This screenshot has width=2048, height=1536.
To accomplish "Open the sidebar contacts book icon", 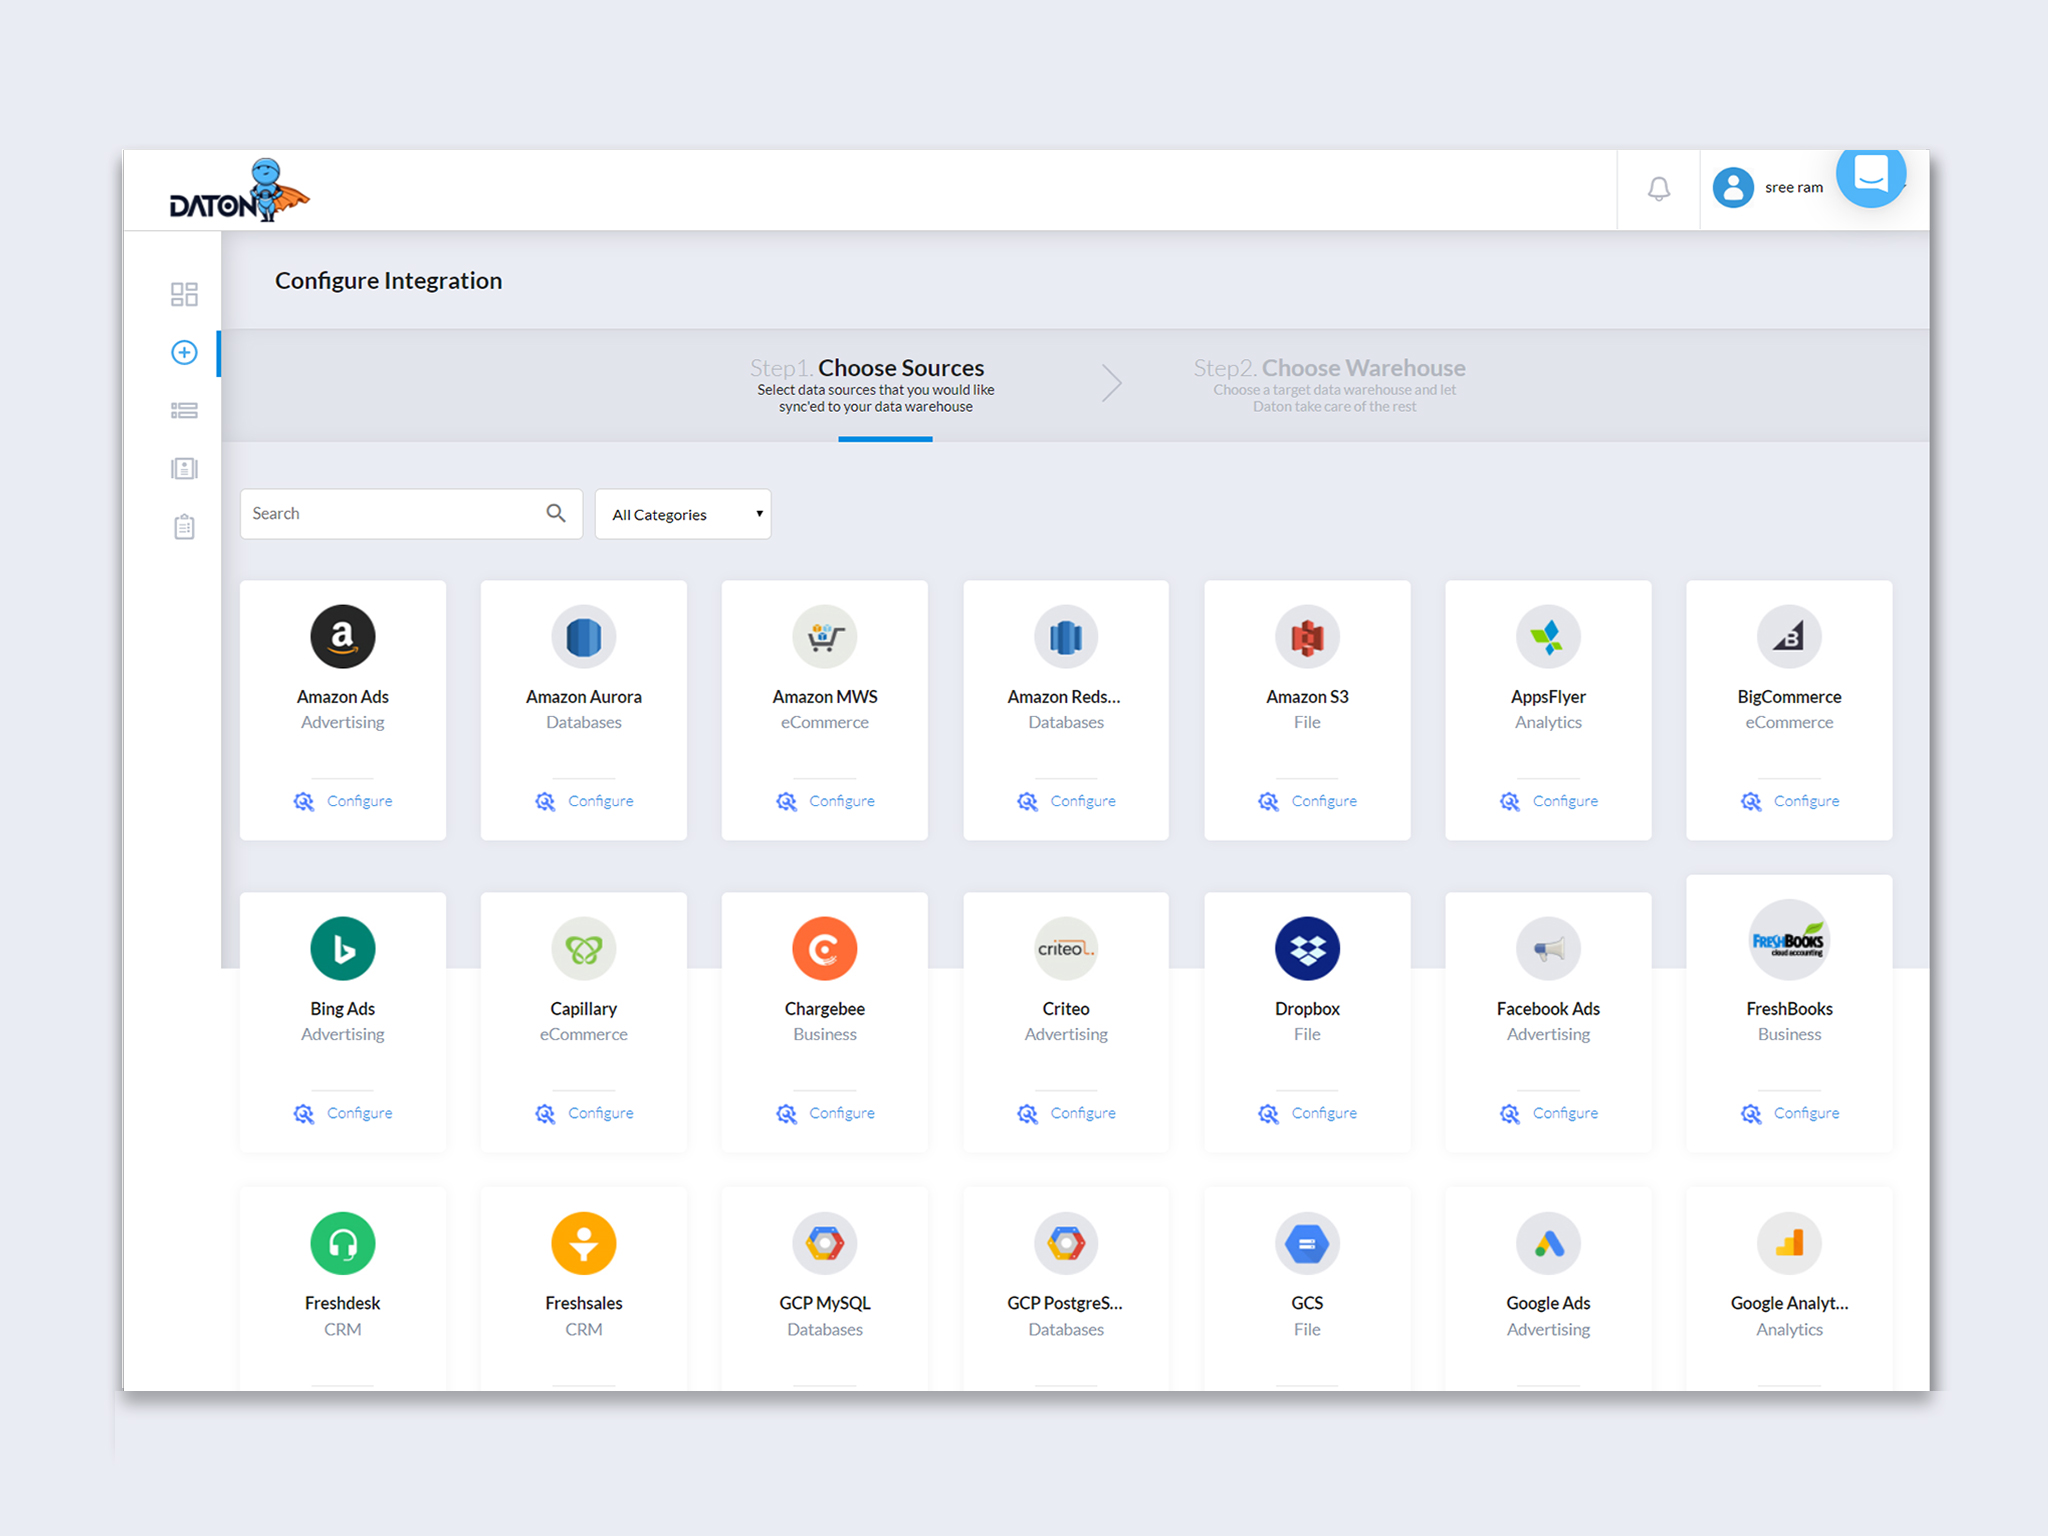I will (x=184, y=469).
